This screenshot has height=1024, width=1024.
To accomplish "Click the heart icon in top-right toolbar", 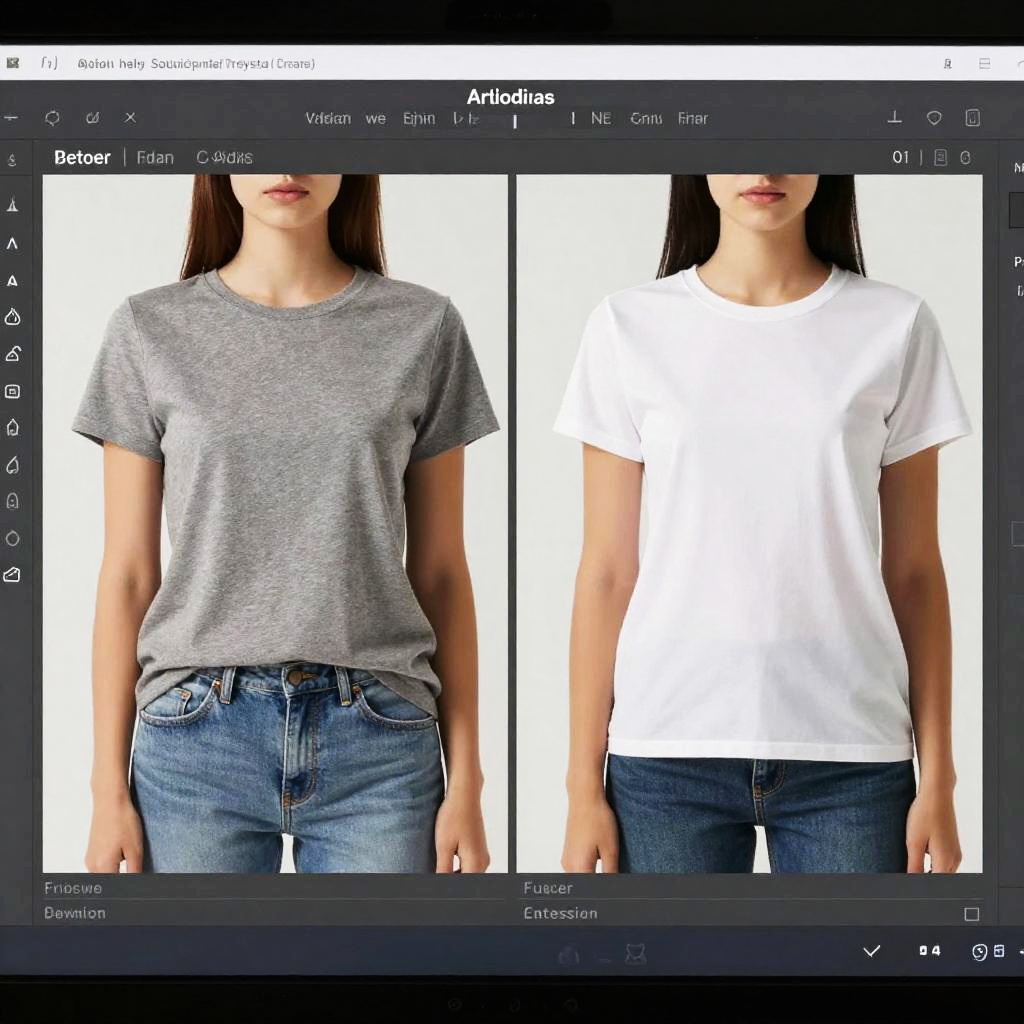I will click(x=934, y=118).
